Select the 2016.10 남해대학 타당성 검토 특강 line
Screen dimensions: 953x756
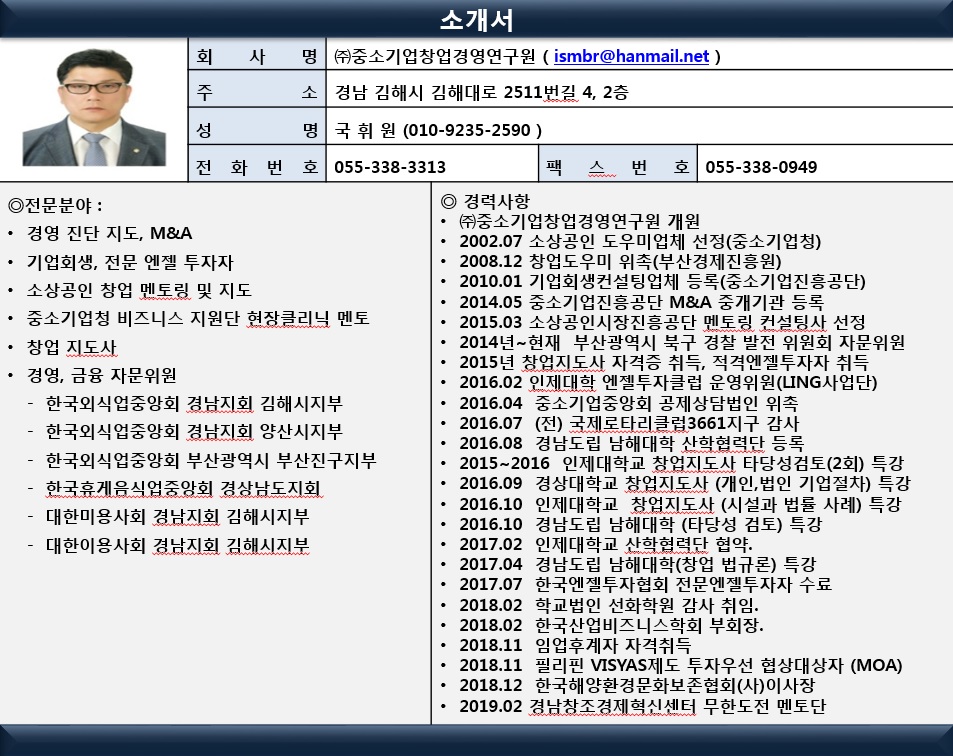tap(641, 524)
